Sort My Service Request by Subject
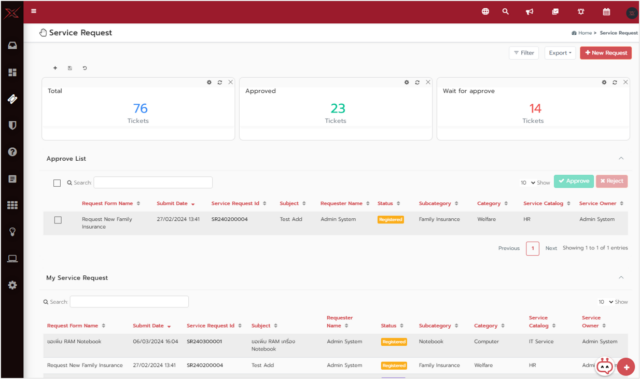The image size is (640, 379). pos(264,326)
